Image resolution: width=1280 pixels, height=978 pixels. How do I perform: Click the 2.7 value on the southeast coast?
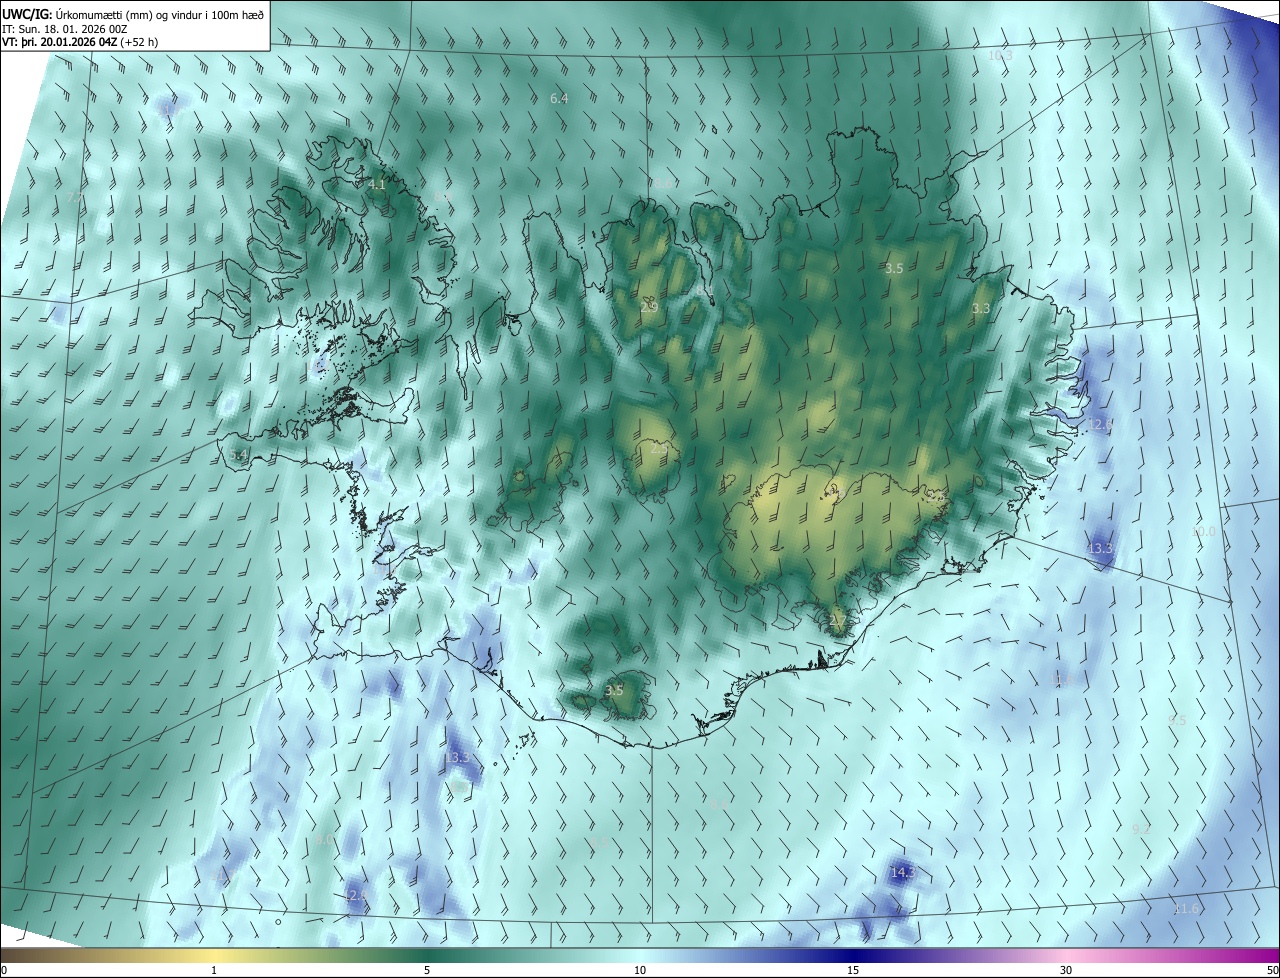point(838,621)
